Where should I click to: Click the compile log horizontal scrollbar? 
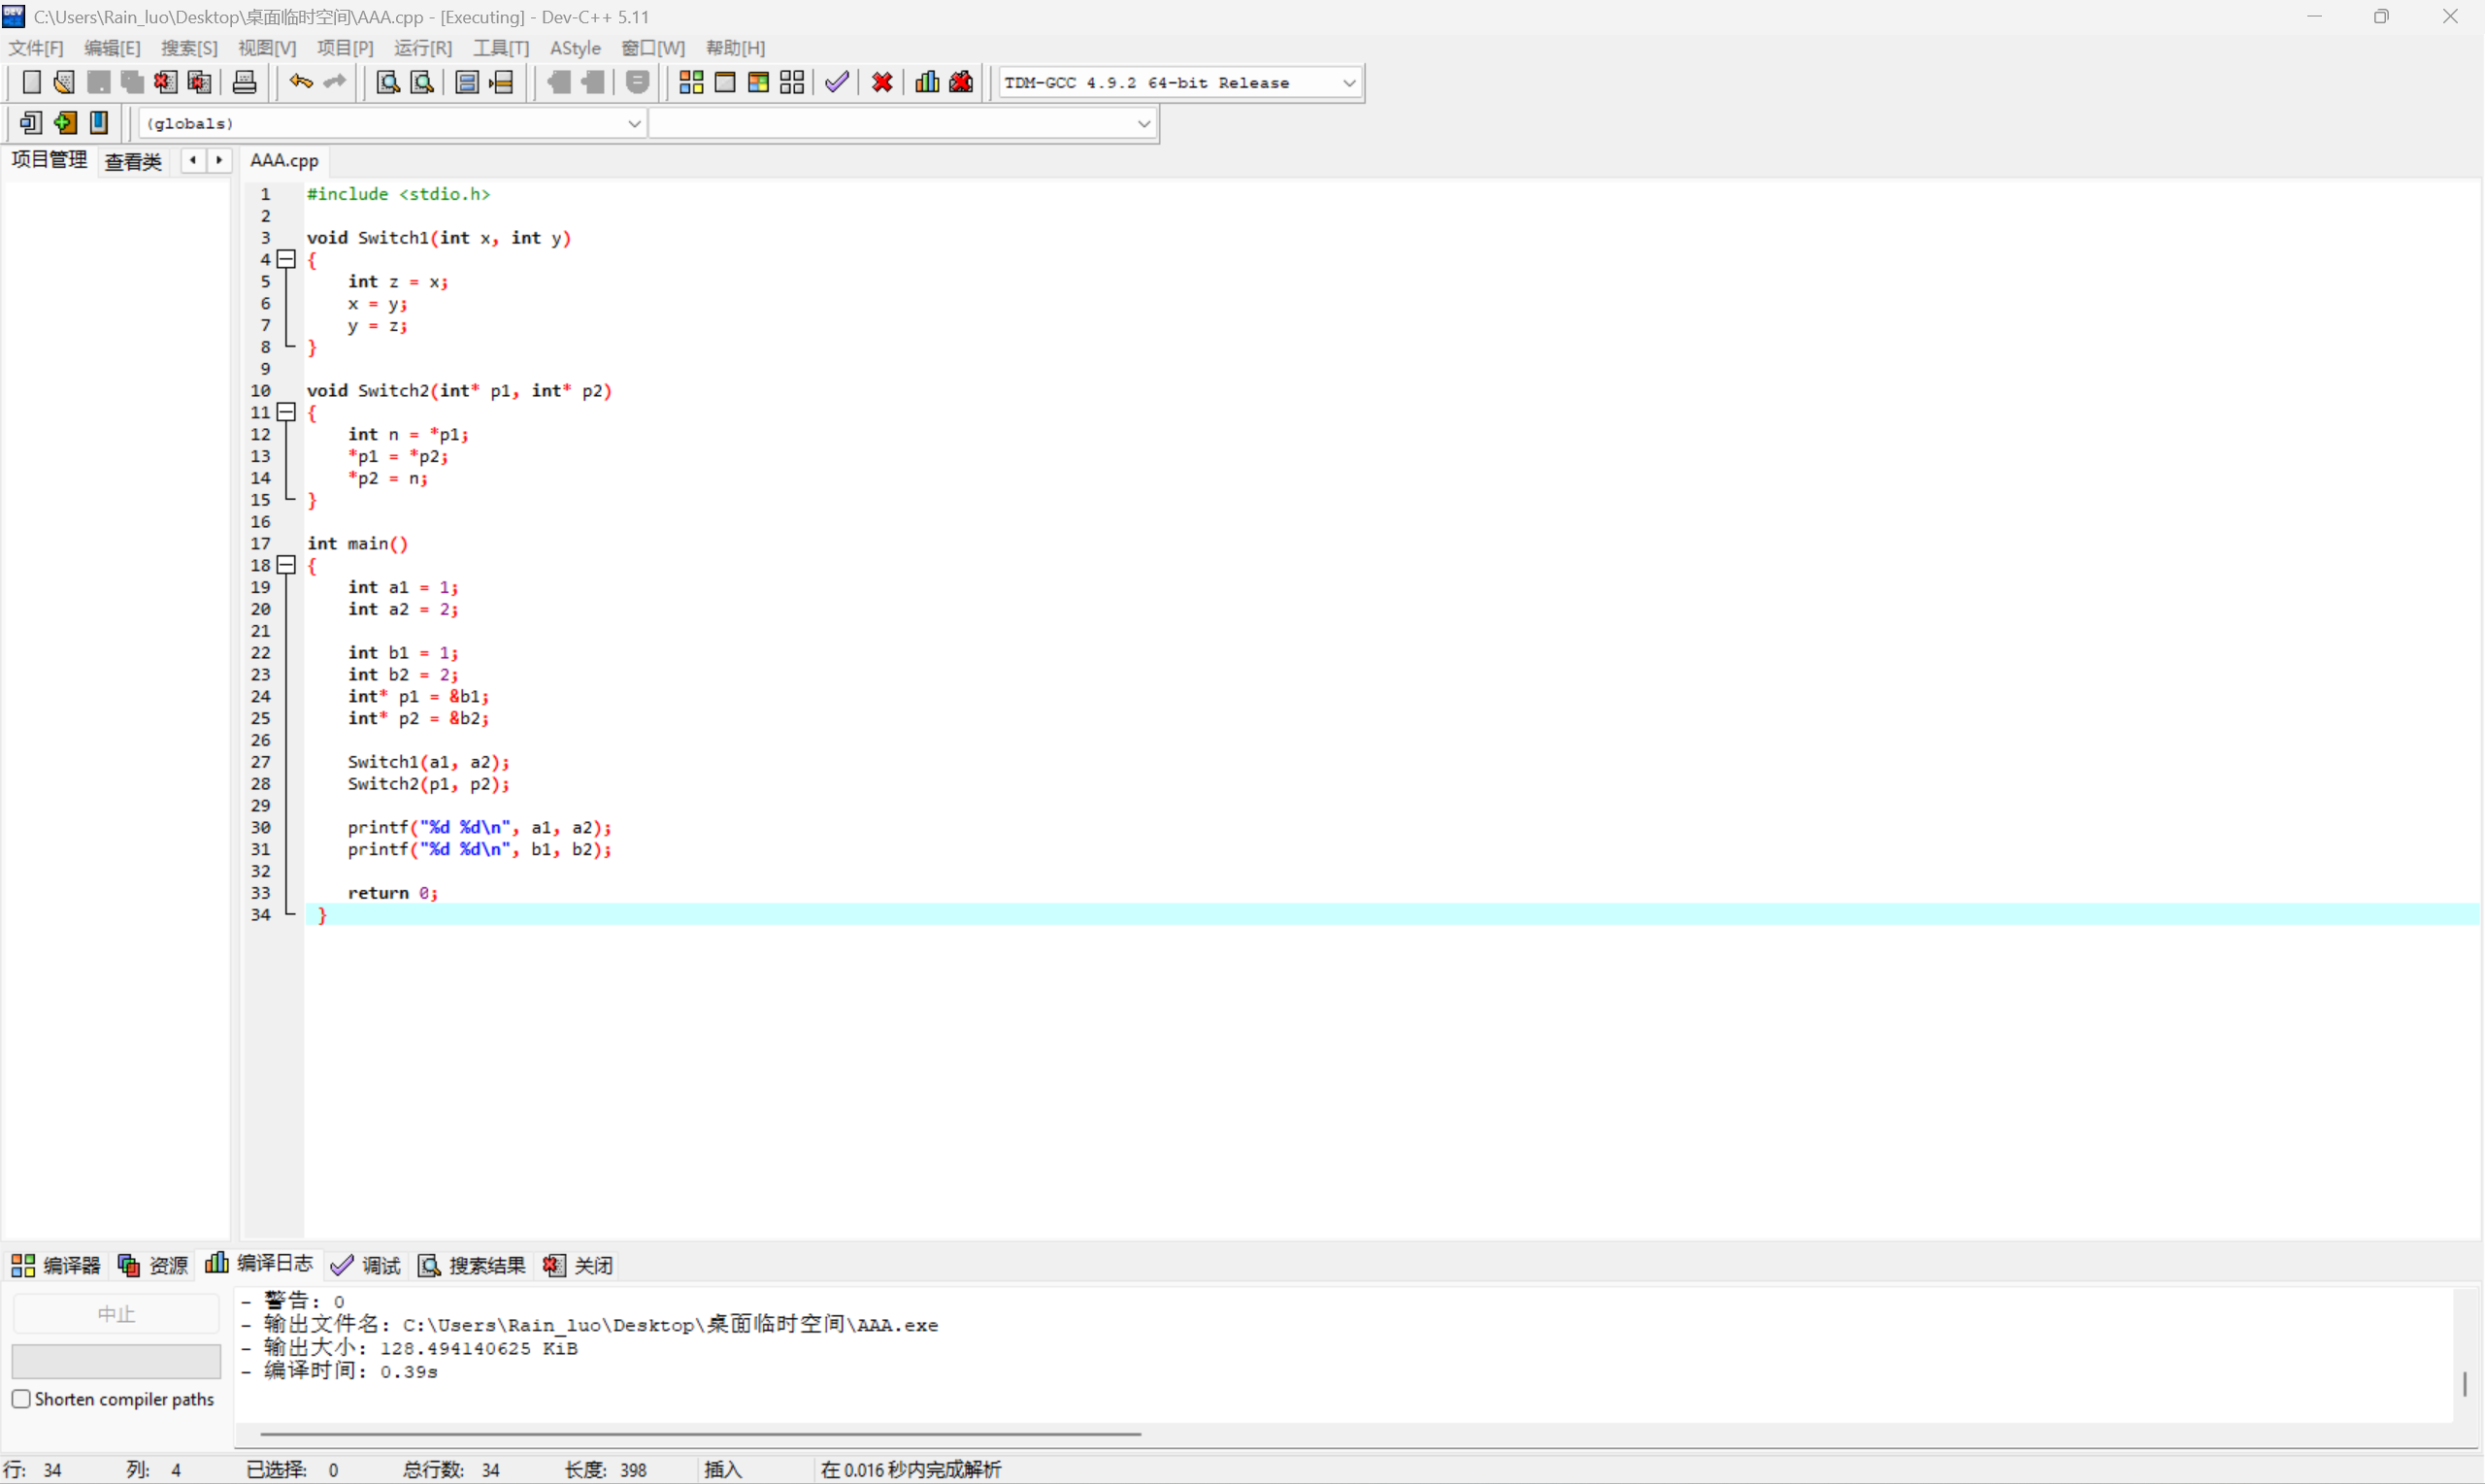coord(700,1434)
